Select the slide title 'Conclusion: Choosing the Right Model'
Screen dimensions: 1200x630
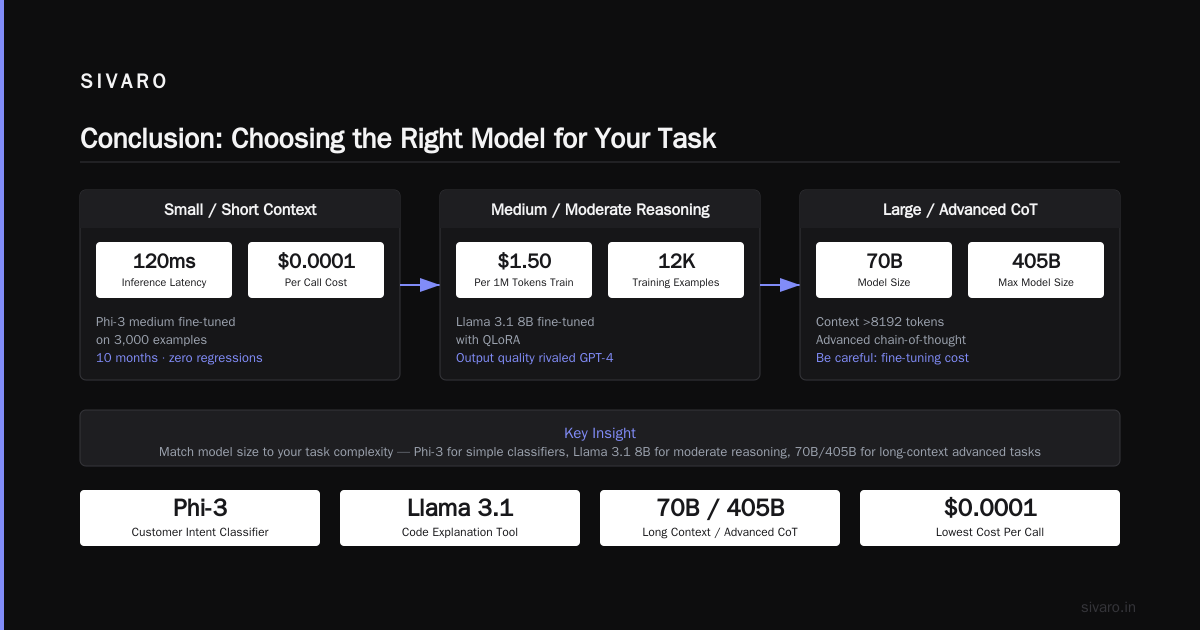(398, 138)
